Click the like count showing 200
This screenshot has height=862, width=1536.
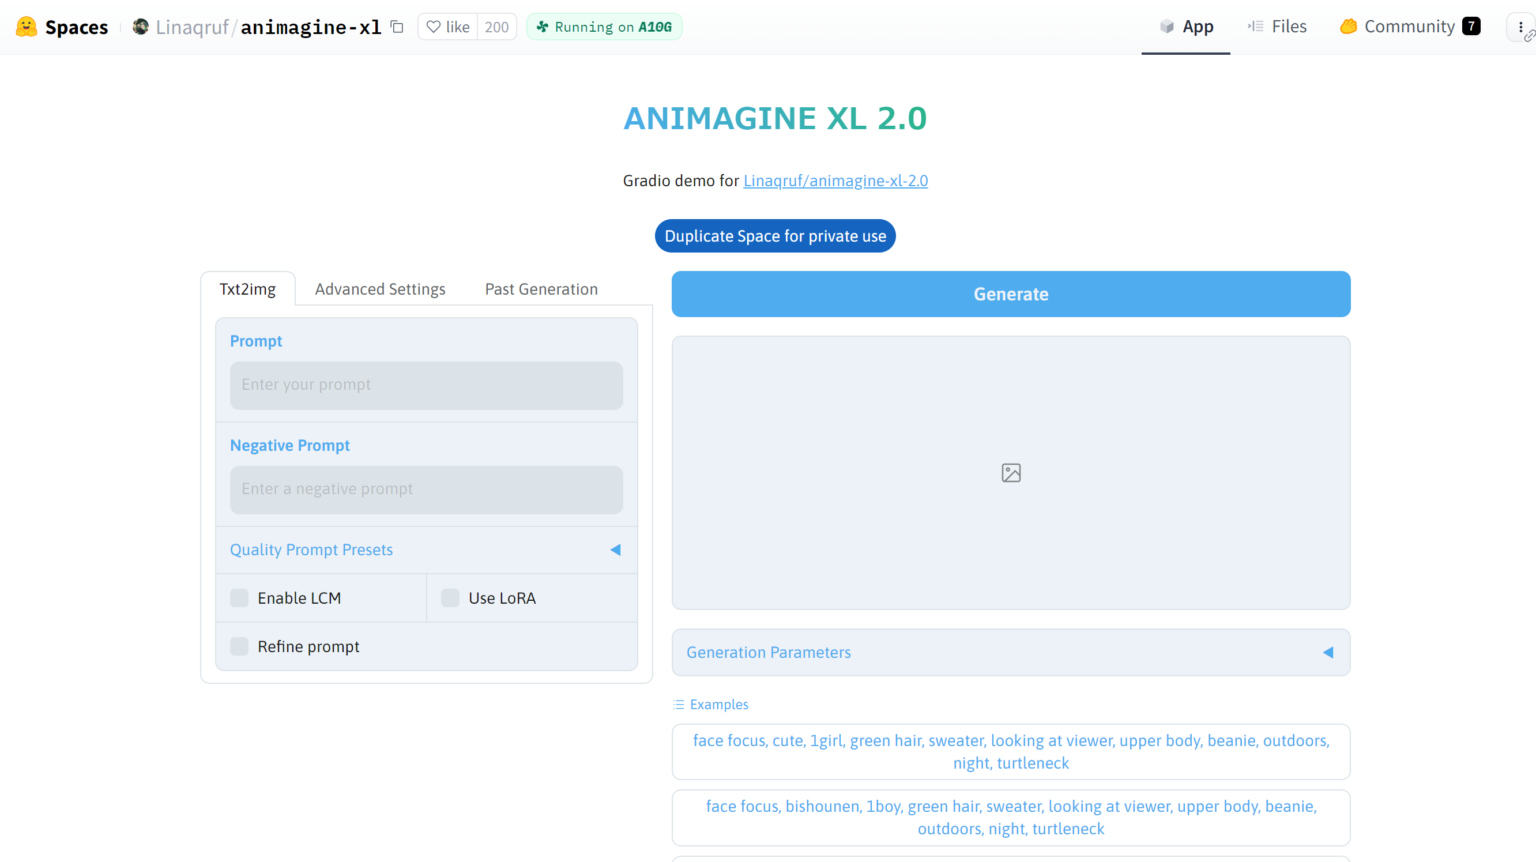click(496, 27)
